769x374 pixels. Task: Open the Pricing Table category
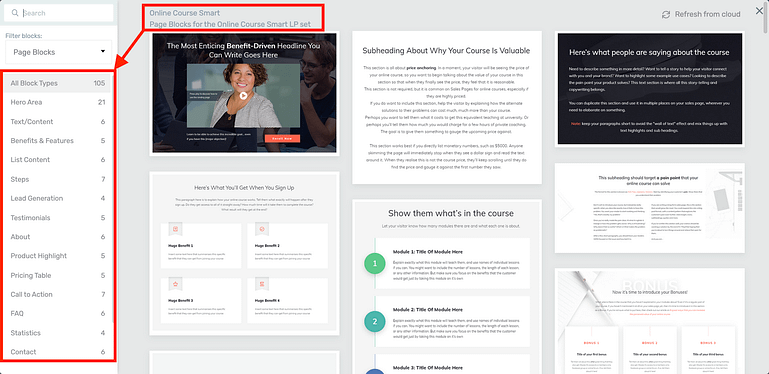[58, 275]
